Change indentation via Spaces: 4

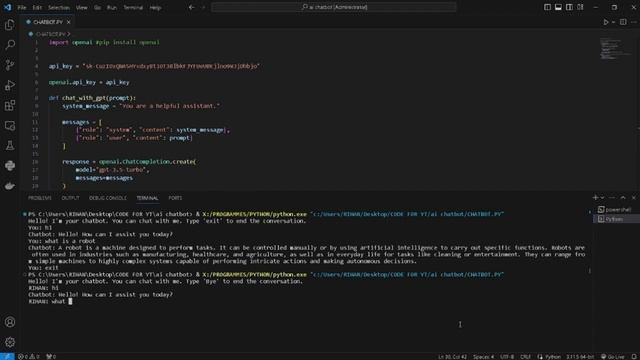[x=483, y=356]
